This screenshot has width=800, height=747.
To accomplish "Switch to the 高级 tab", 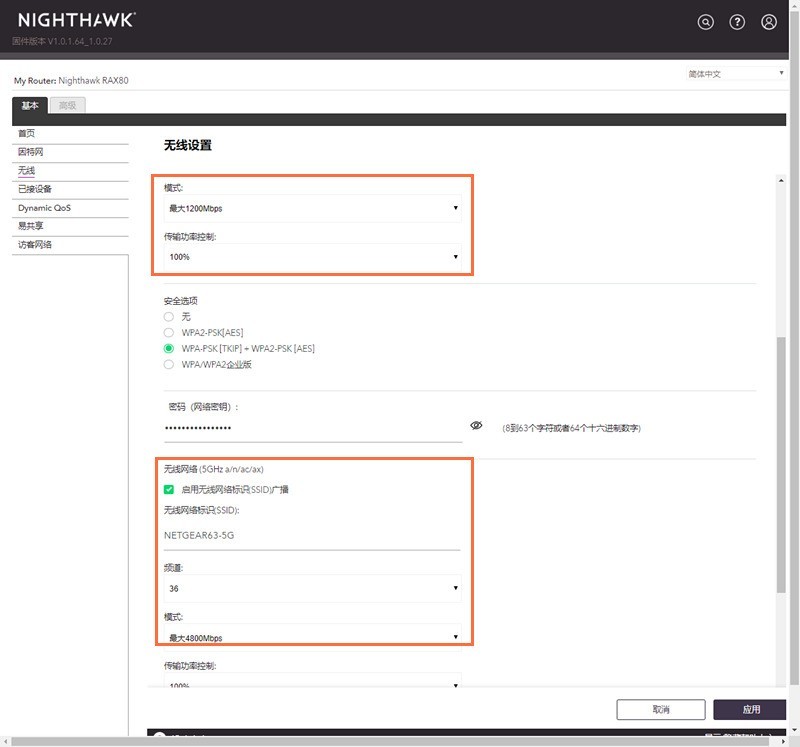I will point(67,105).
